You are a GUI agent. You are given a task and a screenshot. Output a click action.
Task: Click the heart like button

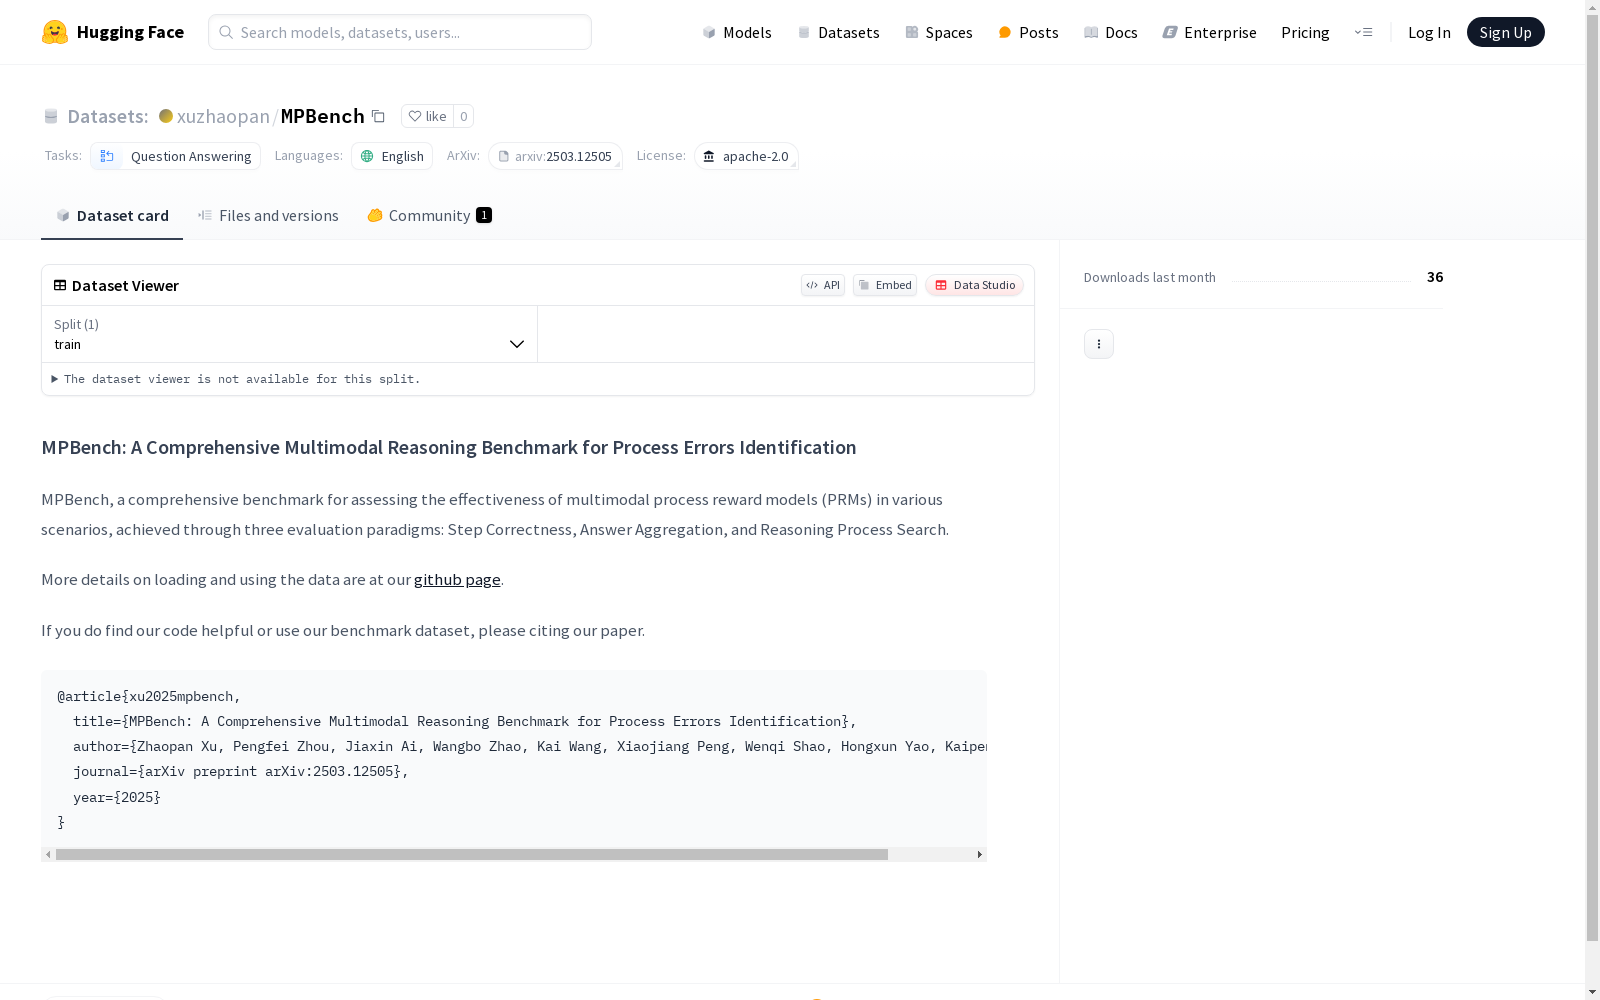(427, 116)
